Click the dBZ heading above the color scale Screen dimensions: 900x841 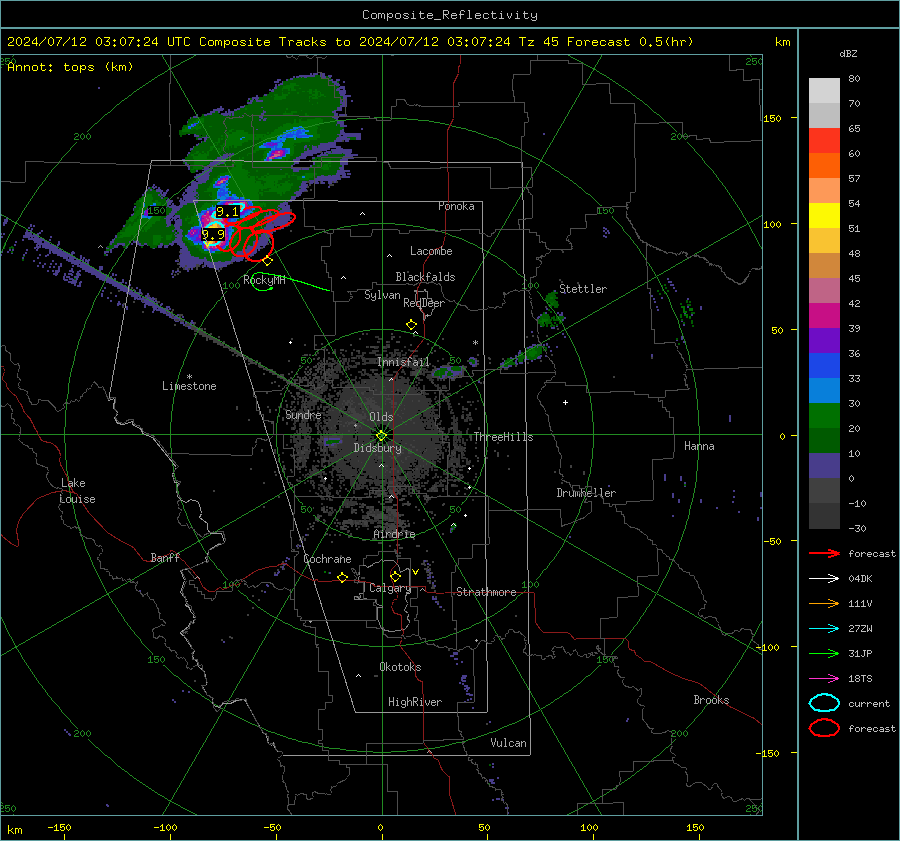(x=848, y=54)
